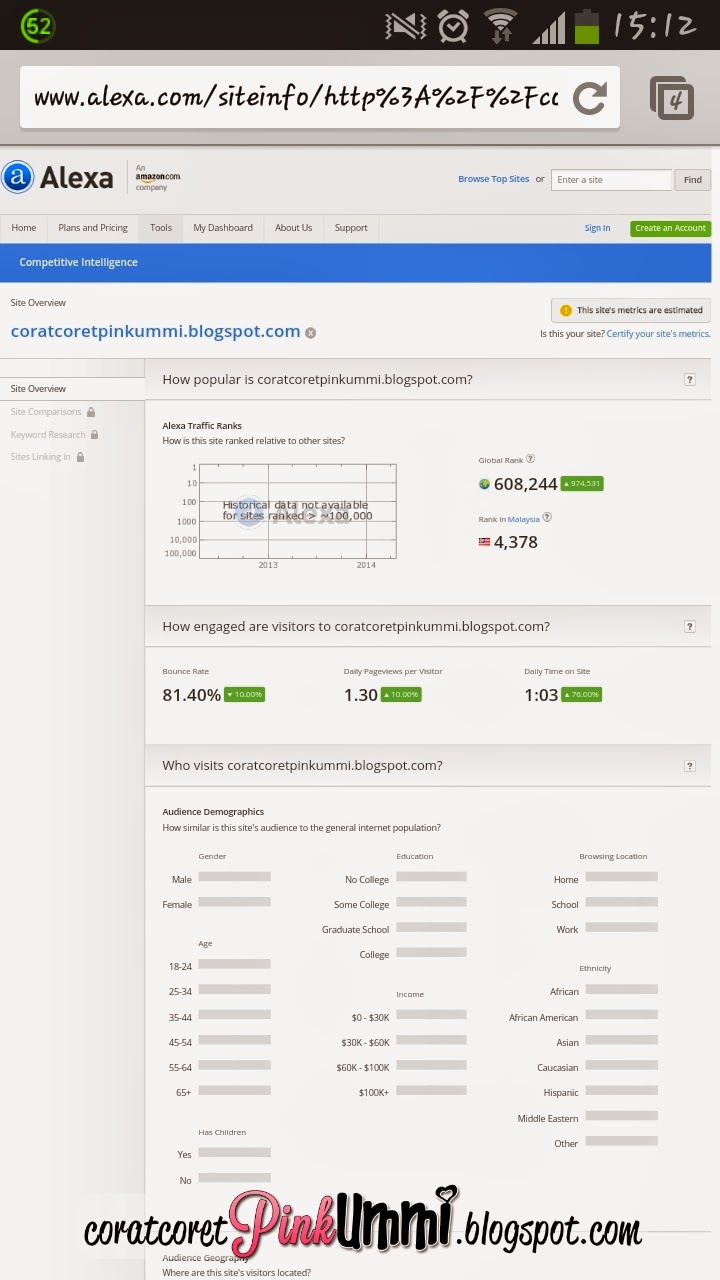Viewport: 720px width, 1280px height.
Task: Open the Tools menu tab
Action: pyautogui.click(x=161, y=228)
